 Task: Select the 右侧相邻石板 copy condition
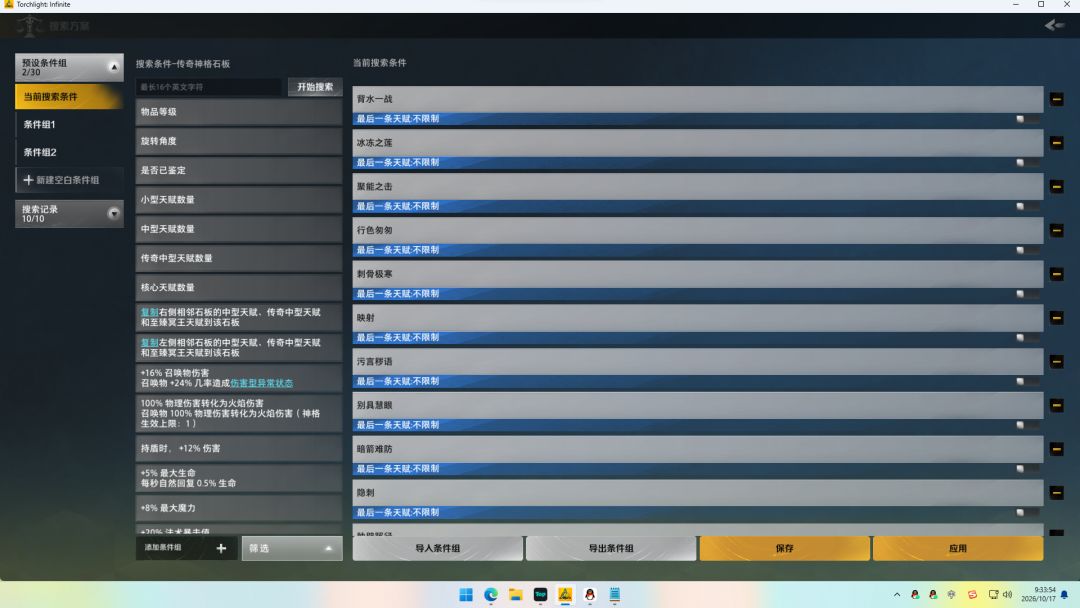[239, 317]
